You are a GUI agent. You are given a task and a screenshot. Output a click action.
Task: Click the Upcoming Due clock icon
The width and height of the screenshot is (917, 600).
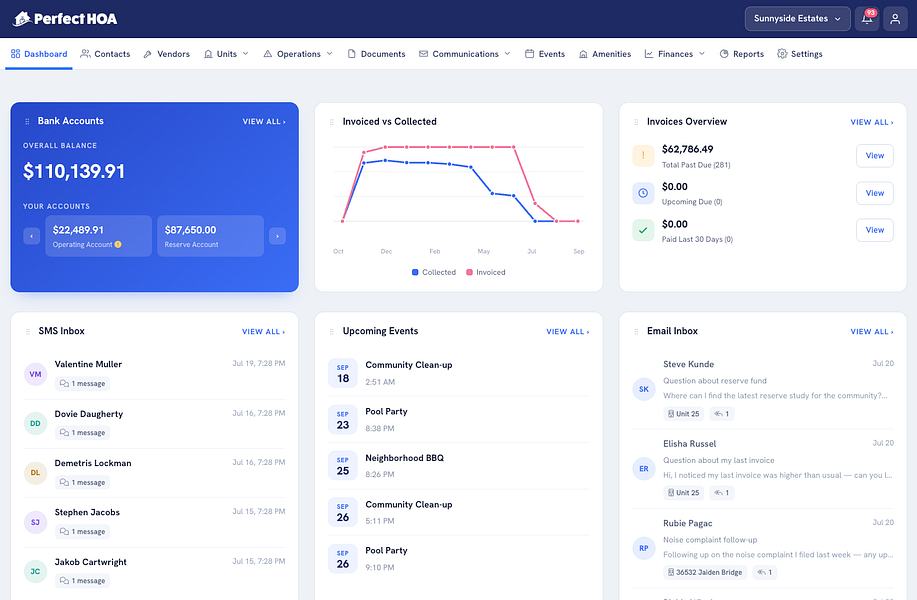pyautogui.click(x=643, y=193)
